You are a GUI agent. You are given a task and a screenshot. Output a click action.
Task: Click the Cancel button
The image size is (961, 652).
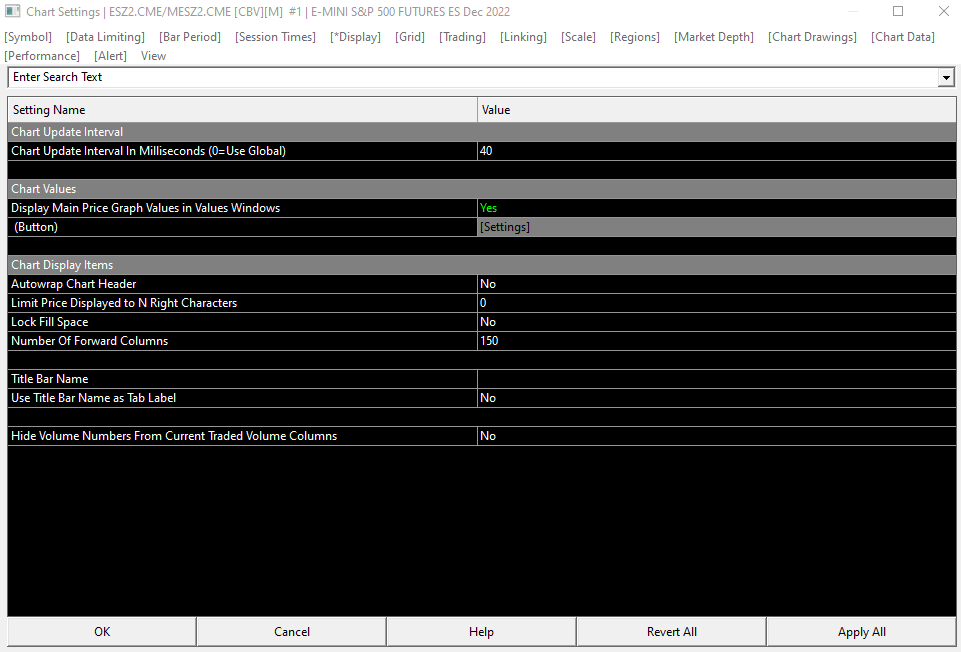pyautogui.click(x=292, y=632)
